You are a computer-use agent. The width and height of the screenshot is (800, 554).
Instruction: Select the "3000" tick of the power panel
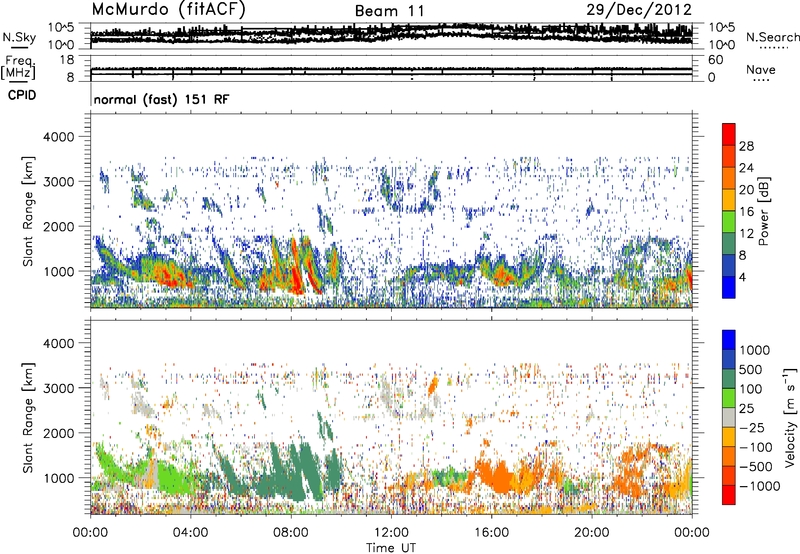pos(58,182)
